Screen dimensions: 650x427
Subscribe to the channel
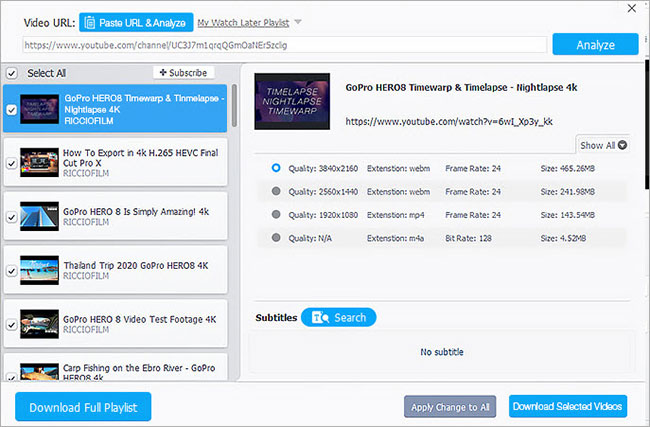click(x=184, y=73)
